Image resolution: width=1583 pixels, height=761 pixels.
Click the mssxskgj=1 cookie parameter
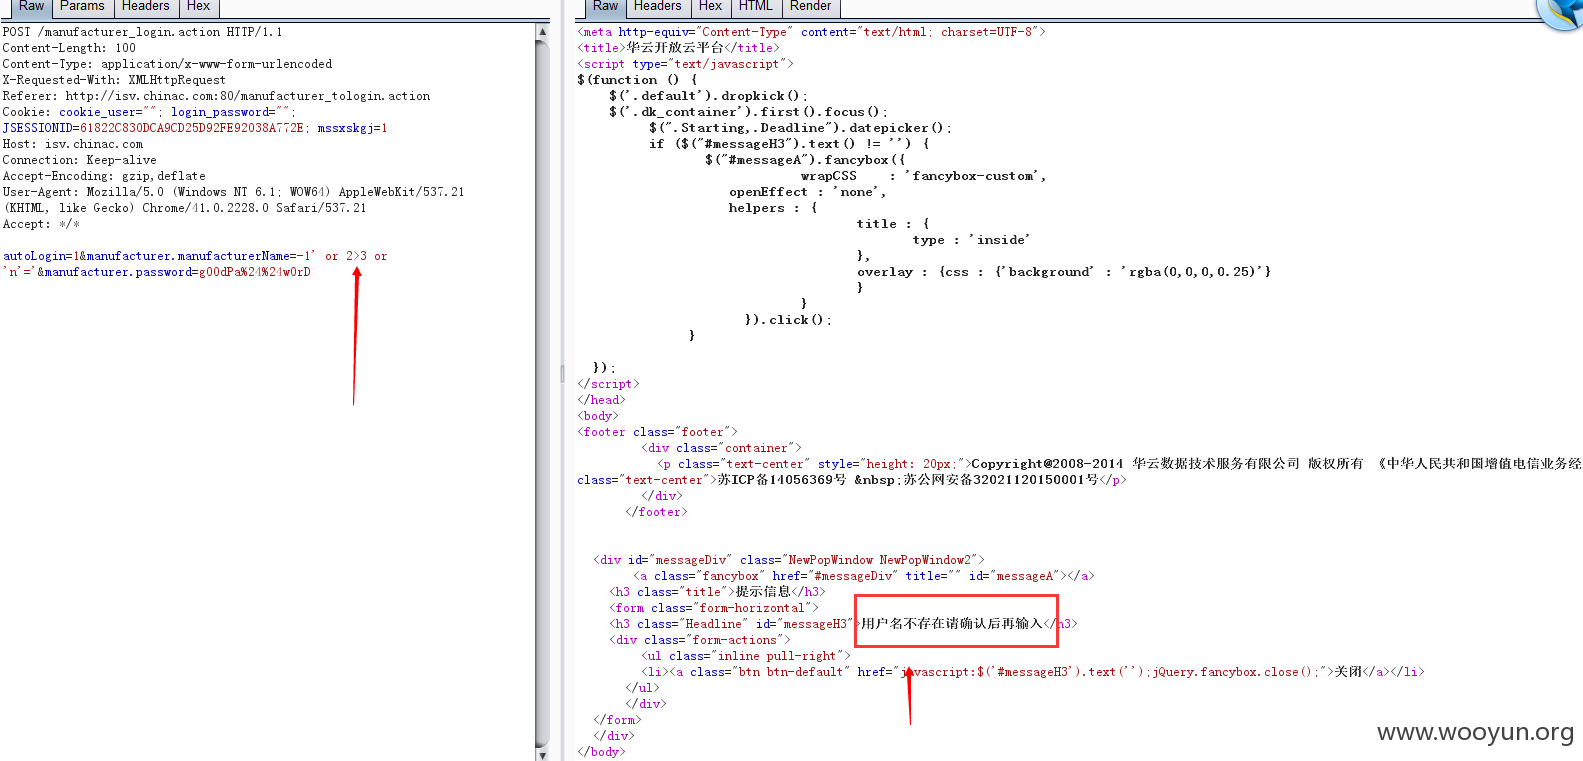[352, 128]
